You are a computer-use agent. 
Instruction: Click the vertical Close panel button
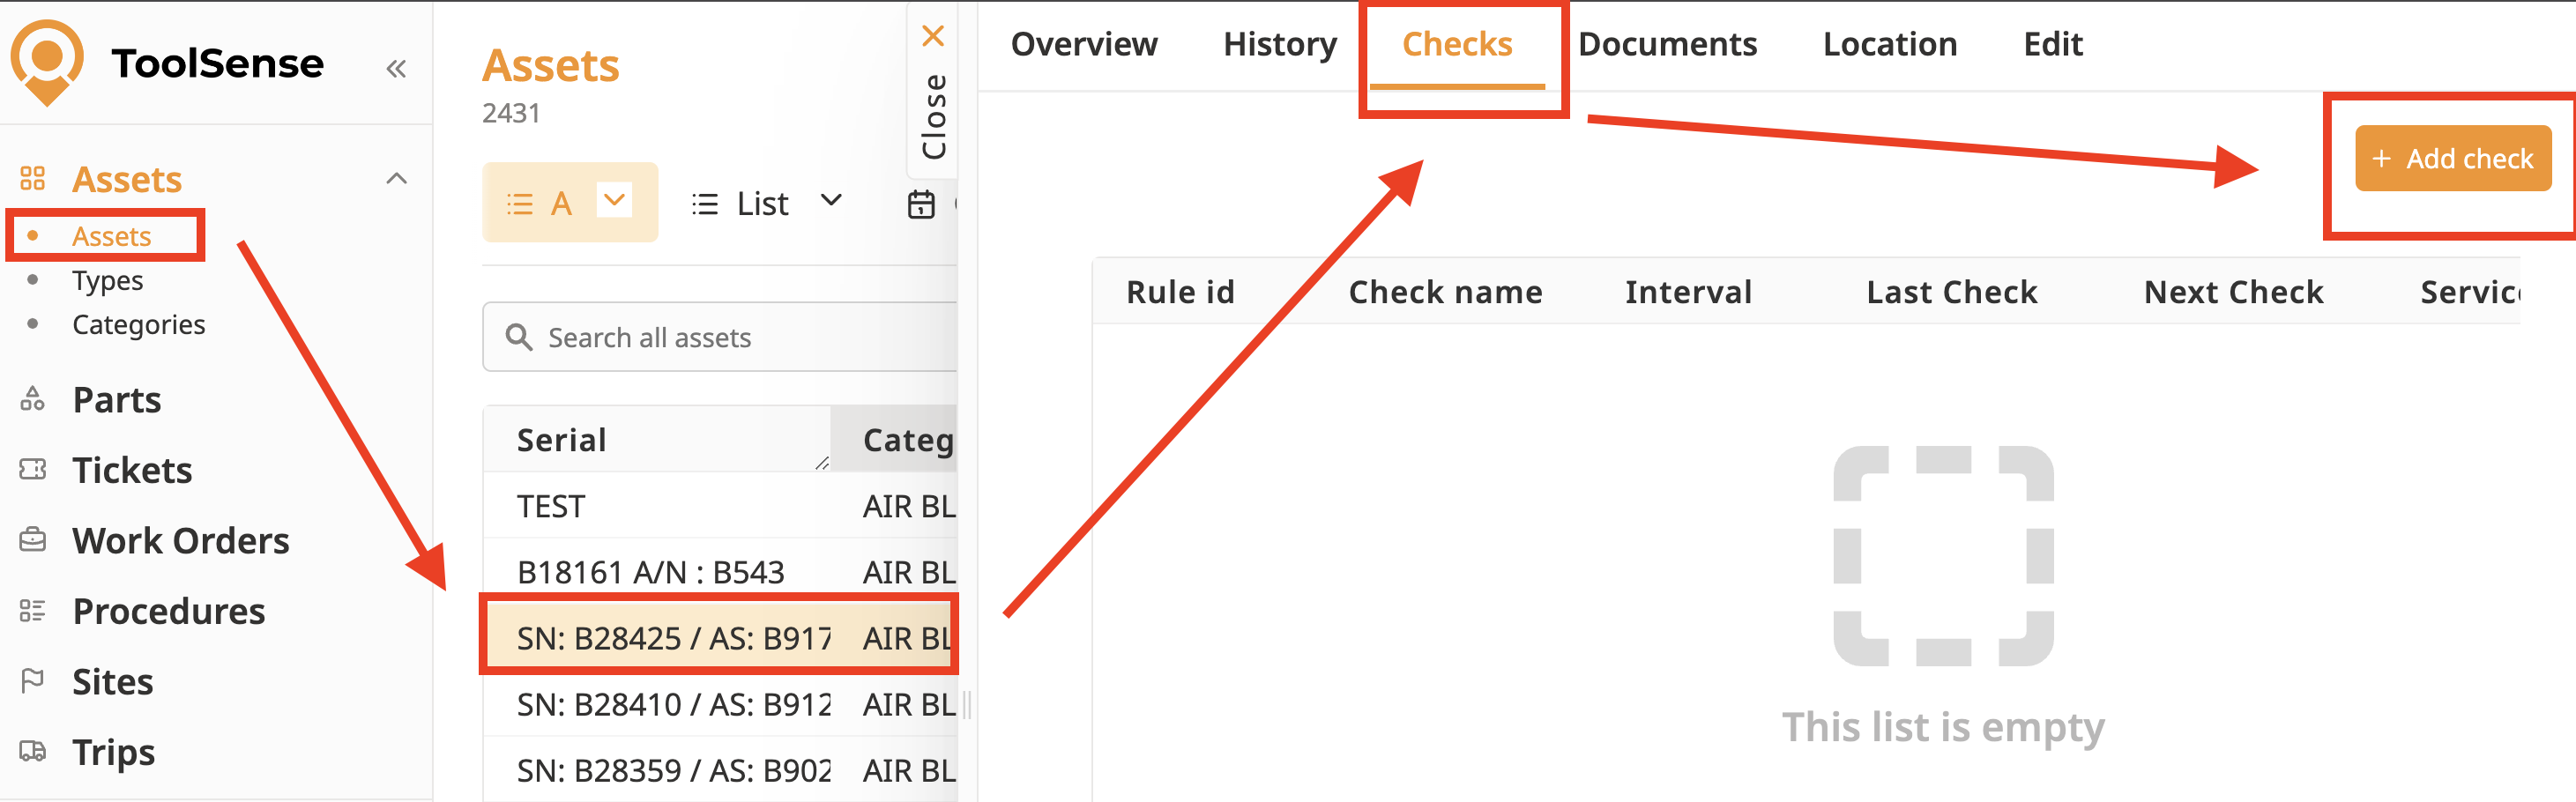point(933,92)
